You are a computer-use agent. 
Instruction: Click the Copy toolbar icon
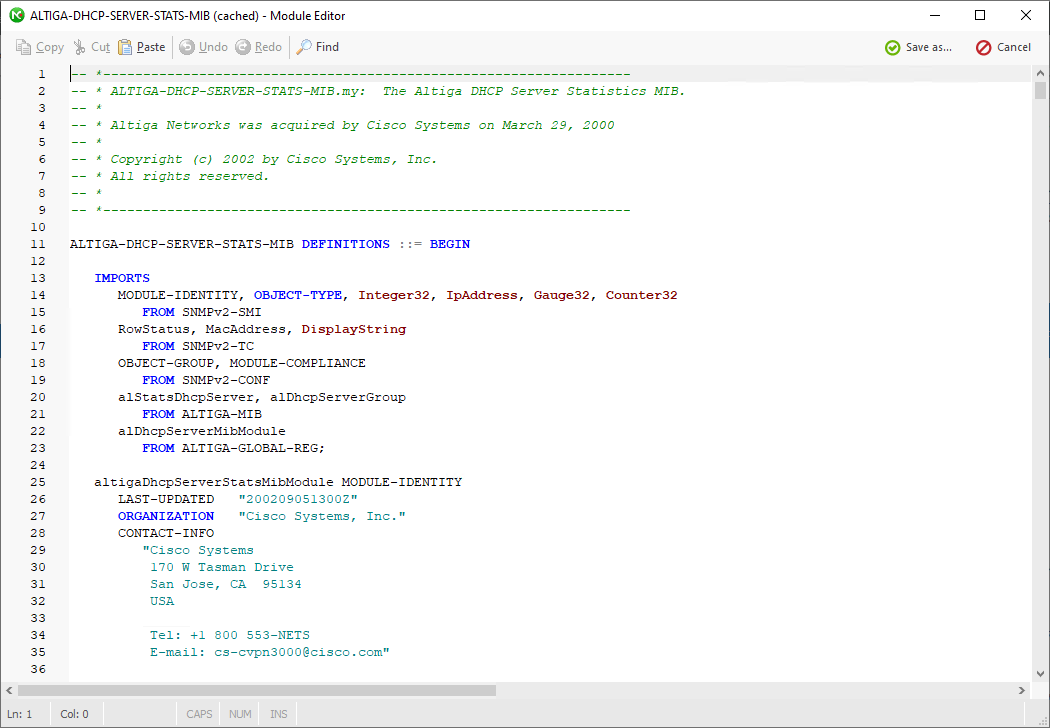click(23, 47)
